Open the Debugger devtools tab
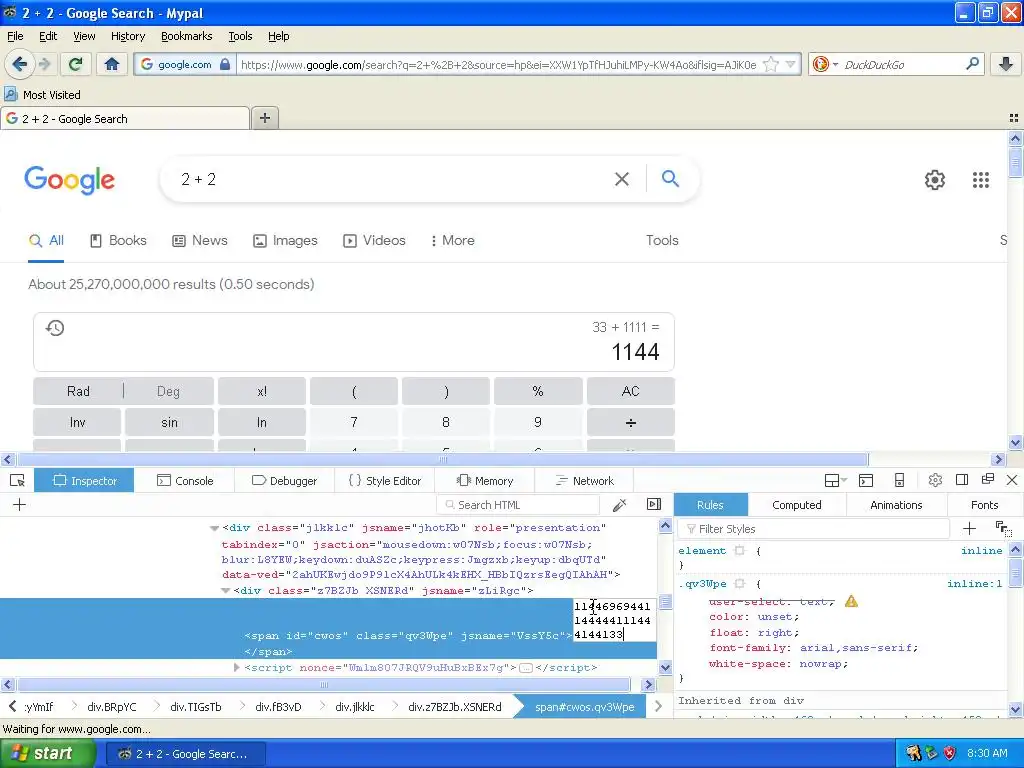Viewport: 1024px width, 768px height. (x=284, y=481)
